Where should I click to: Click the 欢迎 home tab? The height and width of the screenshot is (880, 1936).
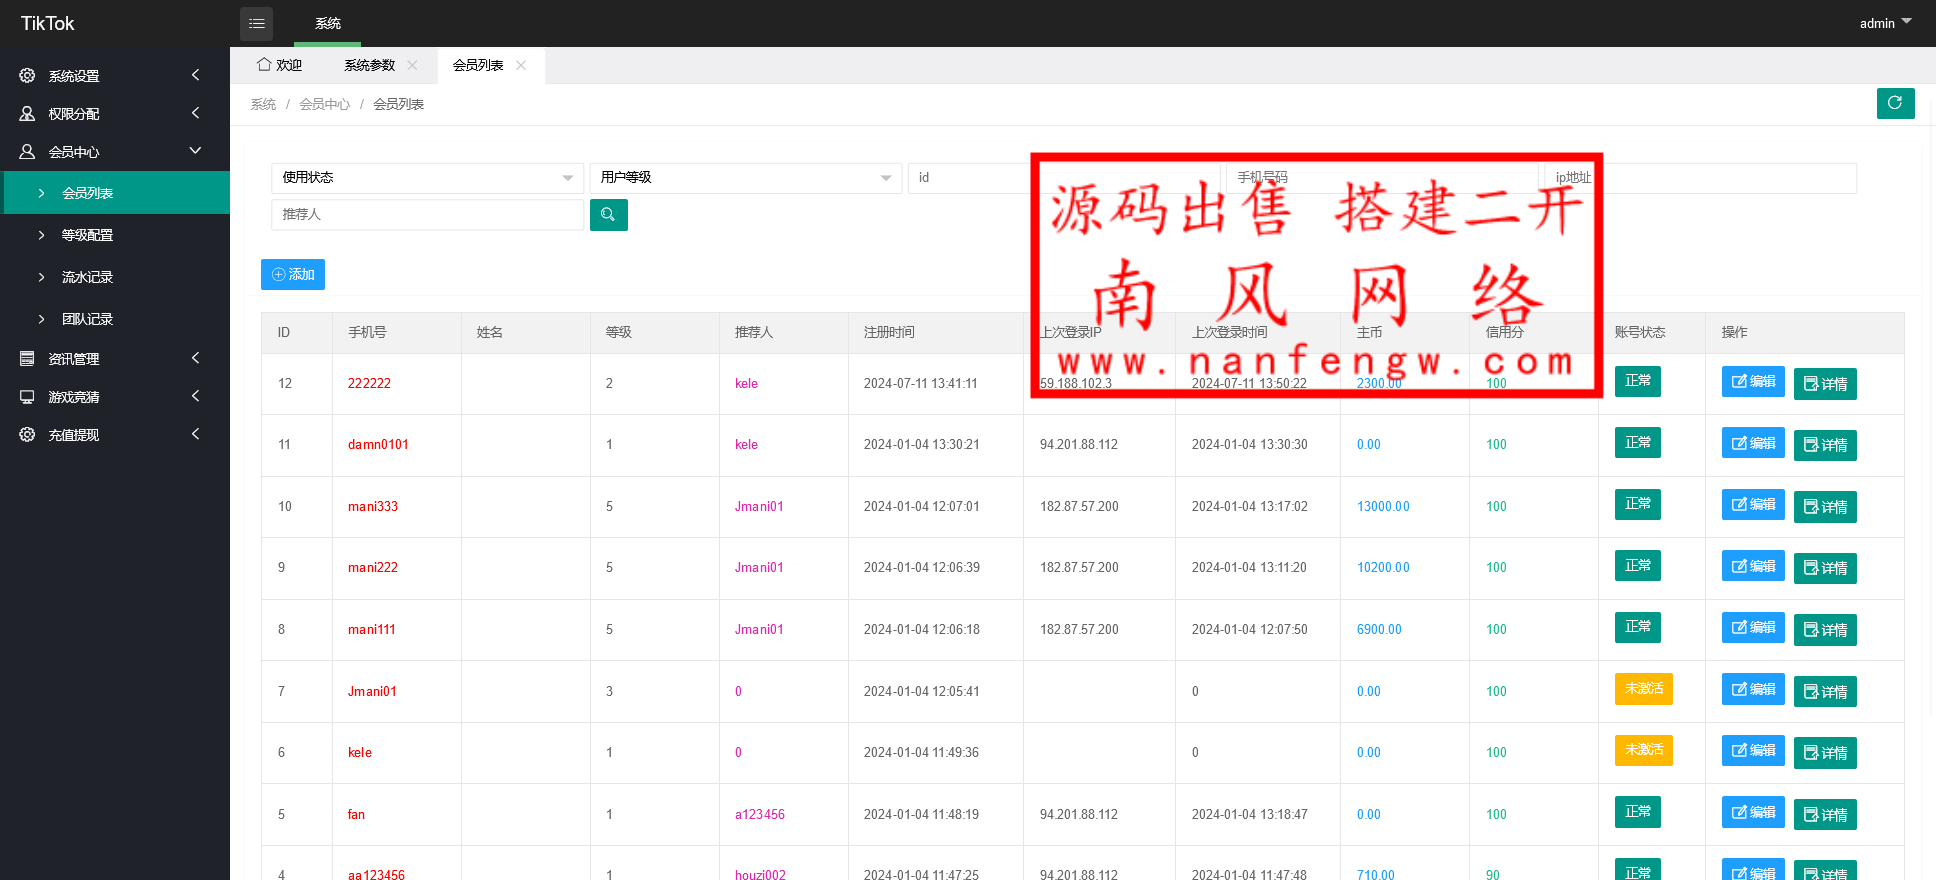279,65
